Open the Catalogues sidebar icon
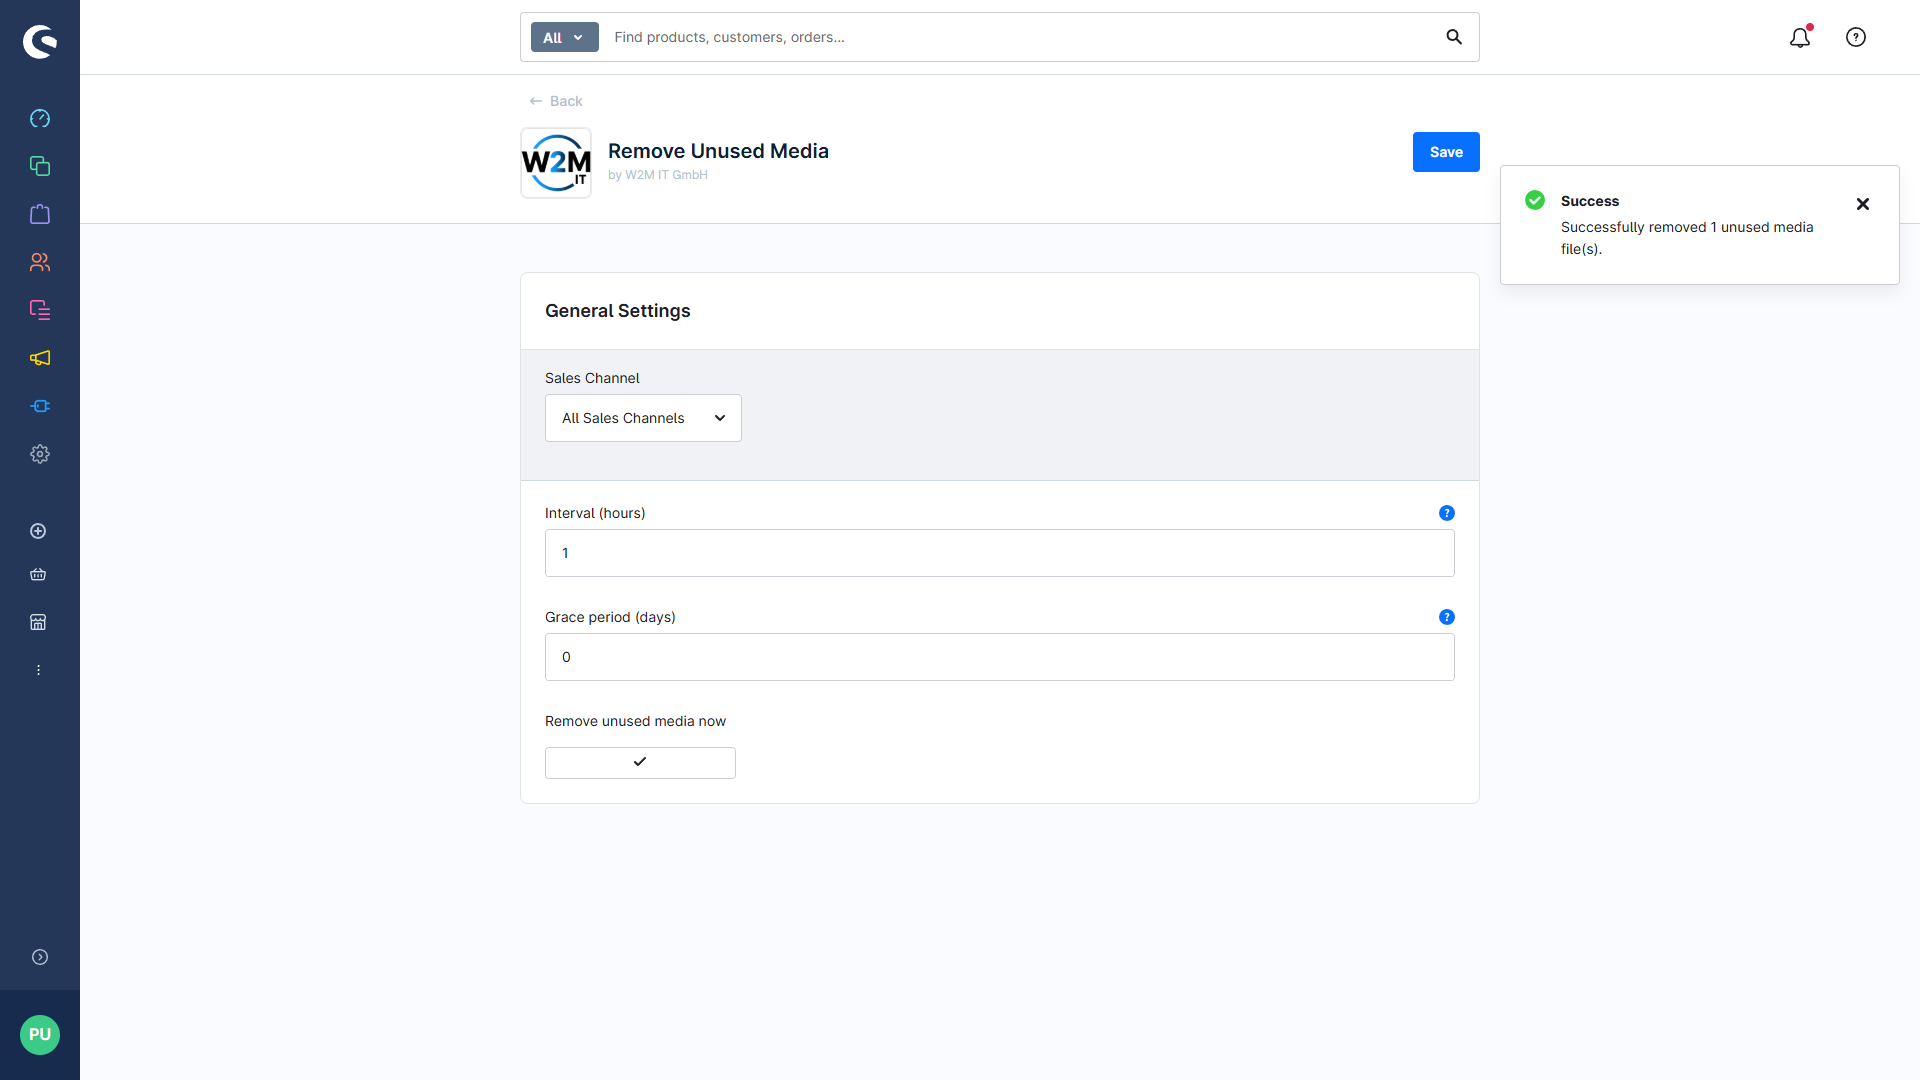The width and height of the screenshot is (1920, 1080). coord(40,166)
